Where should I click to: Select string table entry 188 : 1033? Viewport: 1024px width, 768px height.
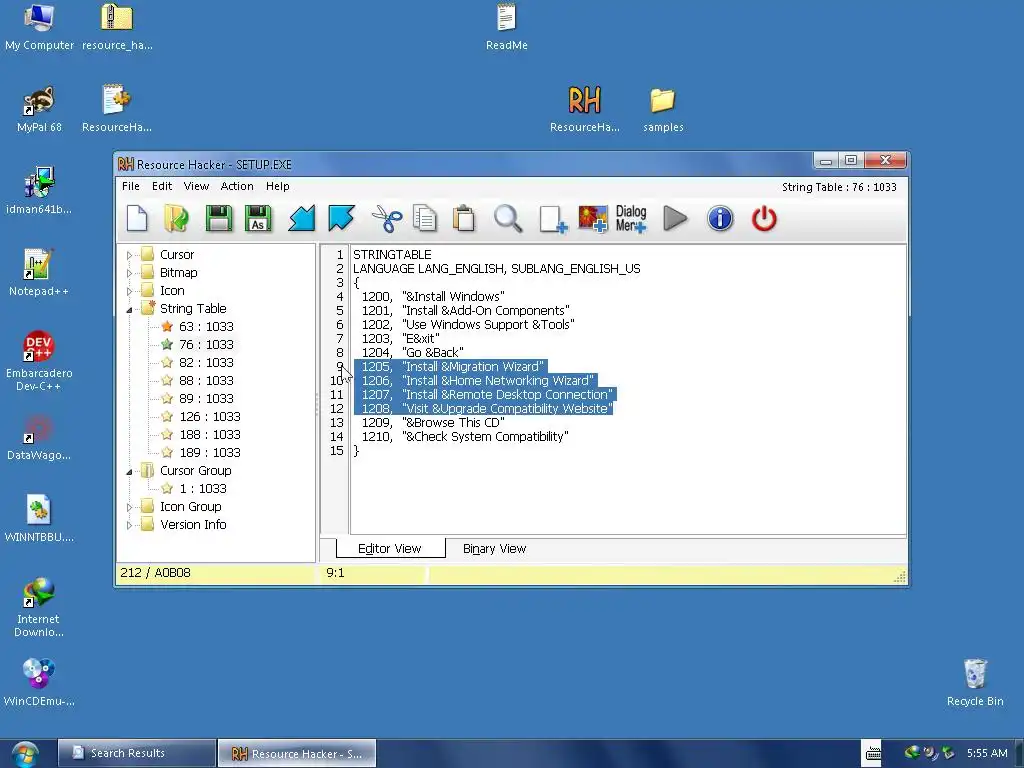pyautogui.click(x=209, y=434)
